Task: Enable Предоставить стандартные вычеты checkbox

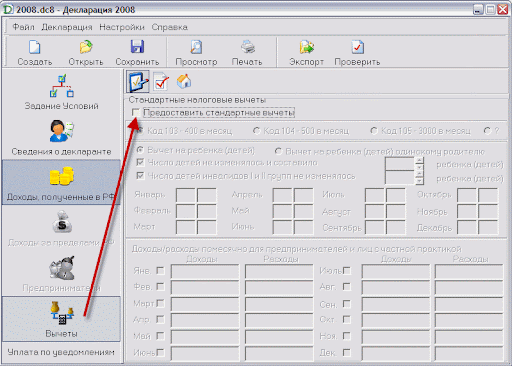Action: point(135,113)
